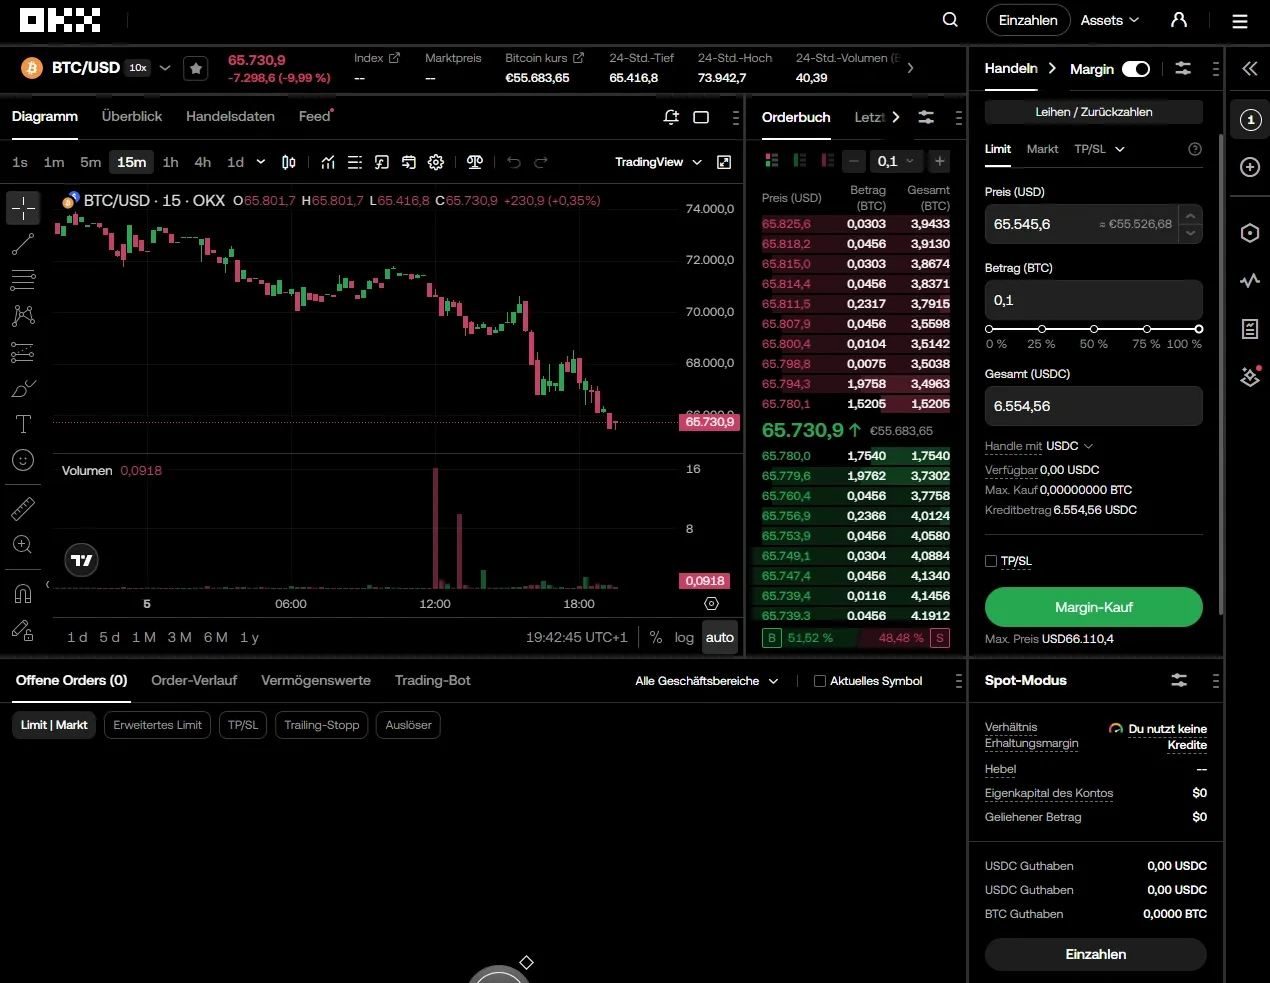
Task: Select the measure tool
Action: [22, 508]
